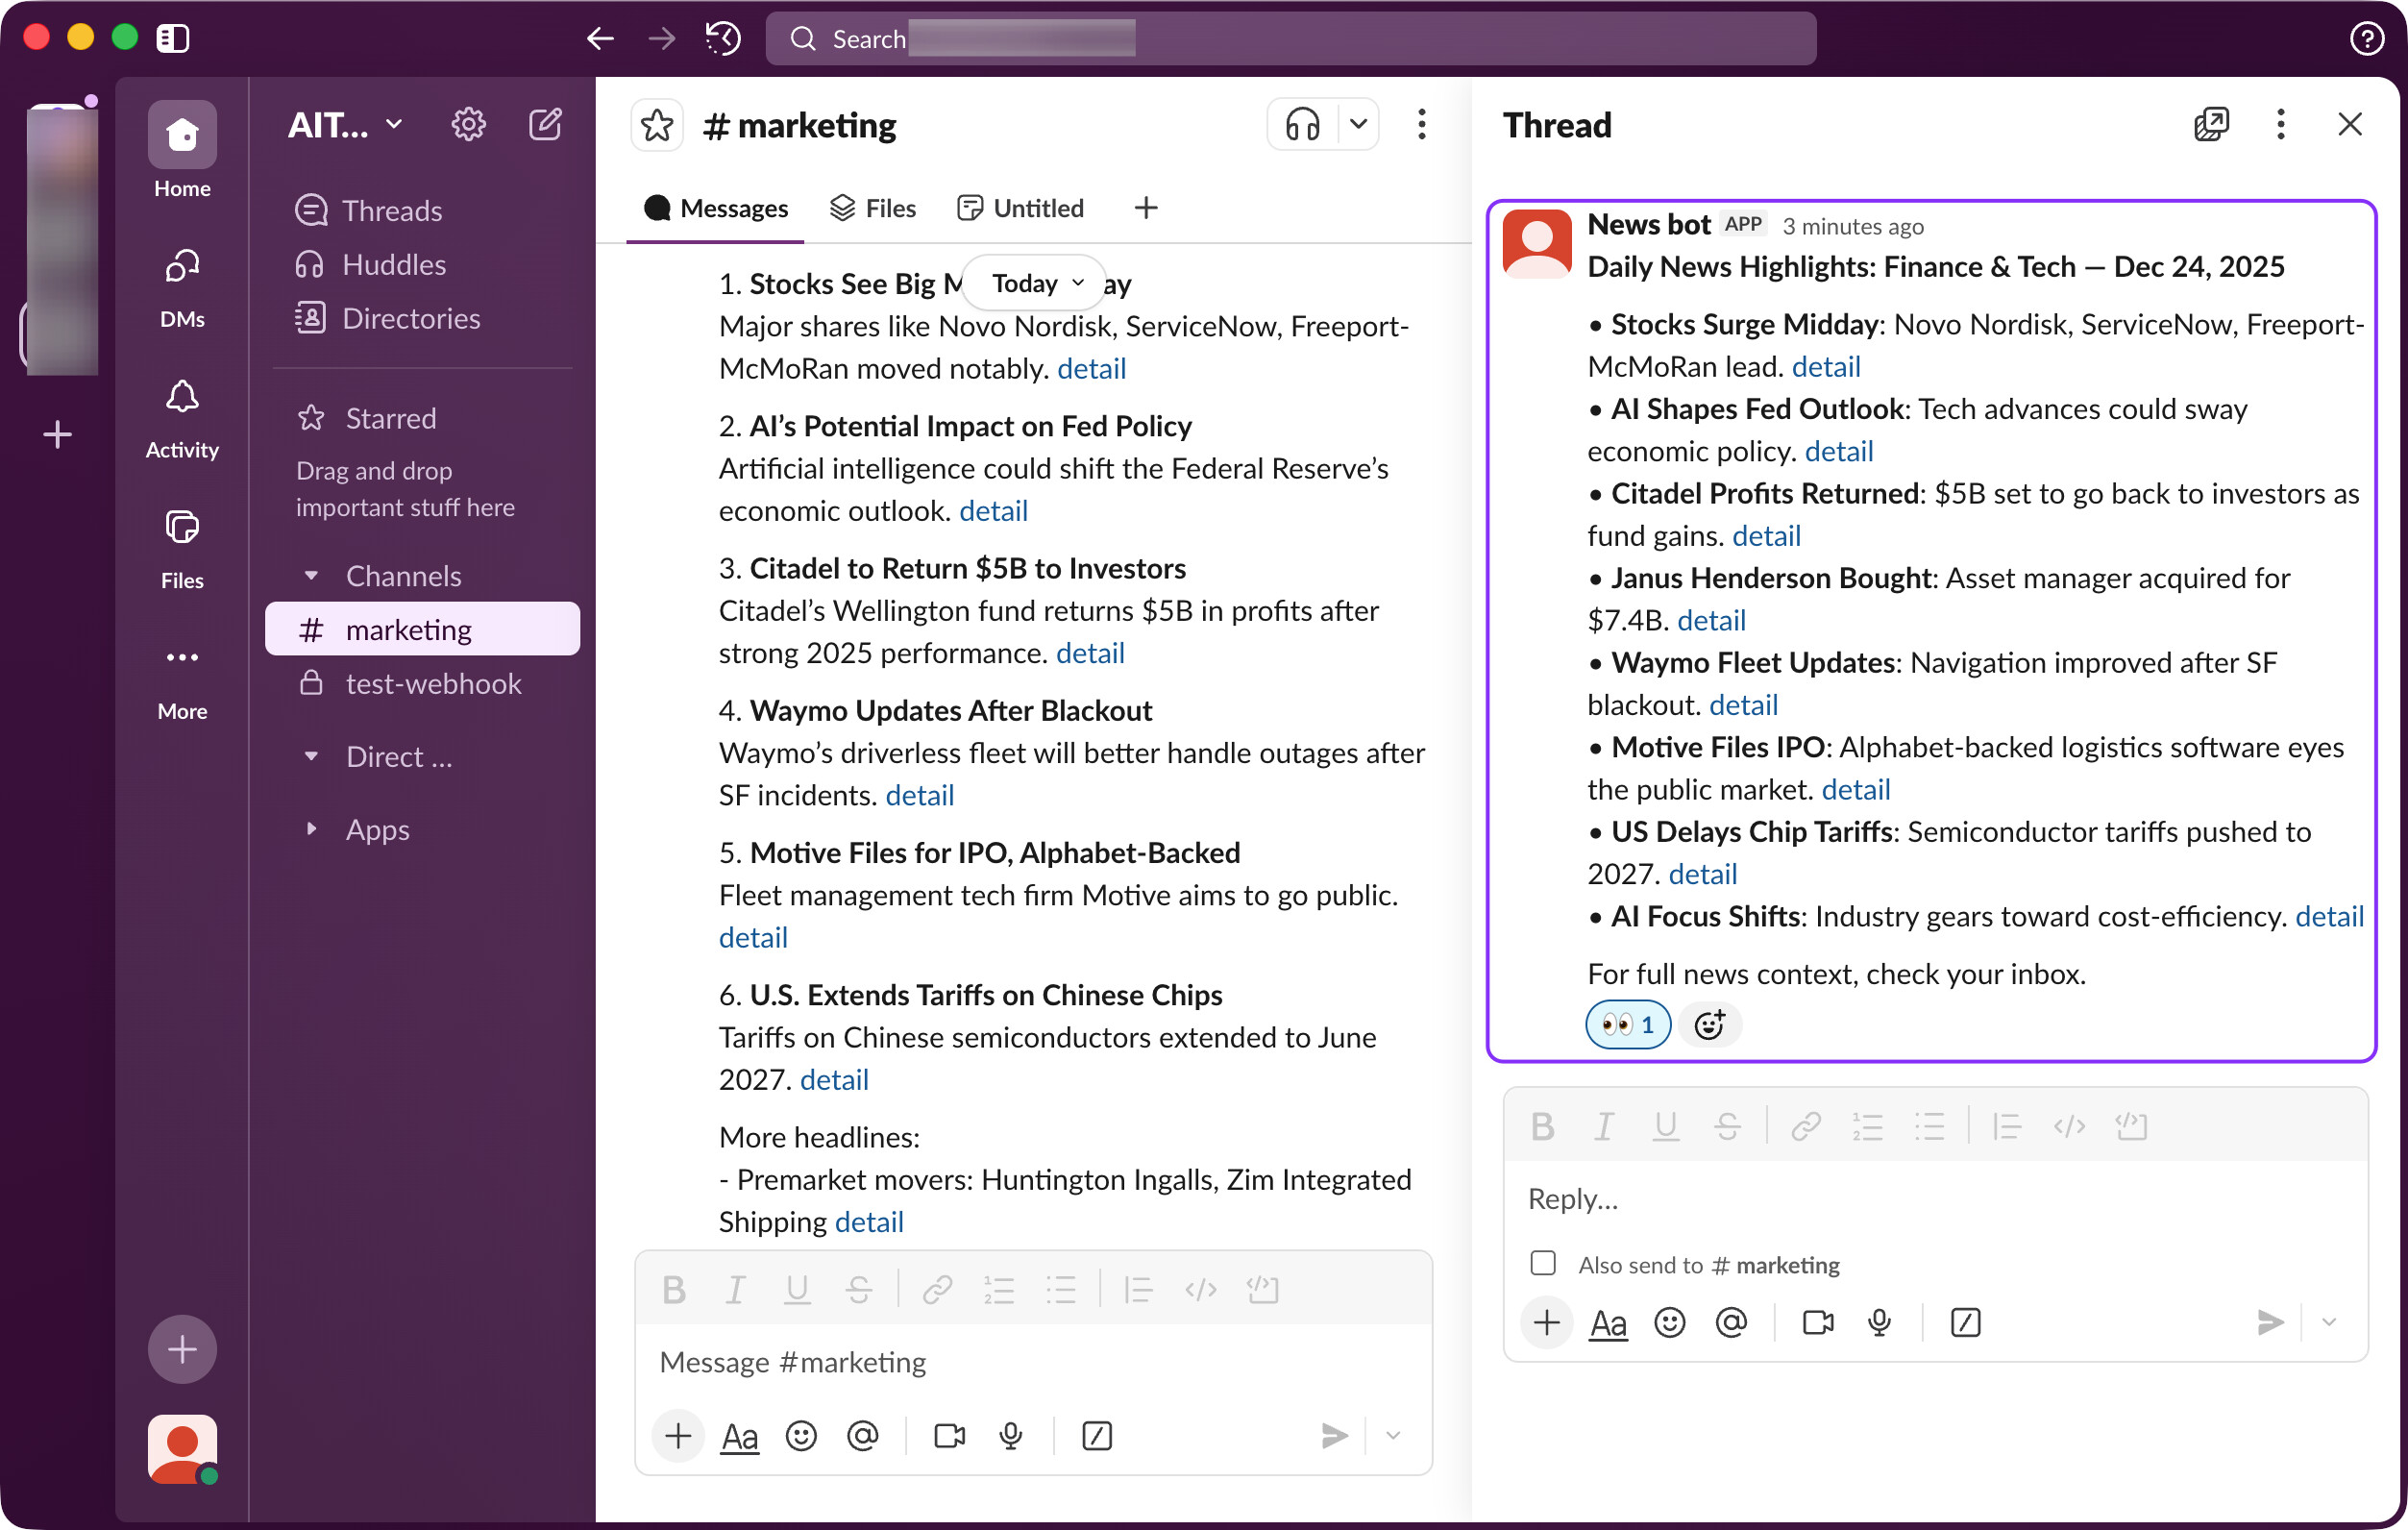This screenshot has width=2408, height=1530.
Task: Switch to the Files tab
Action: (873, 208)
